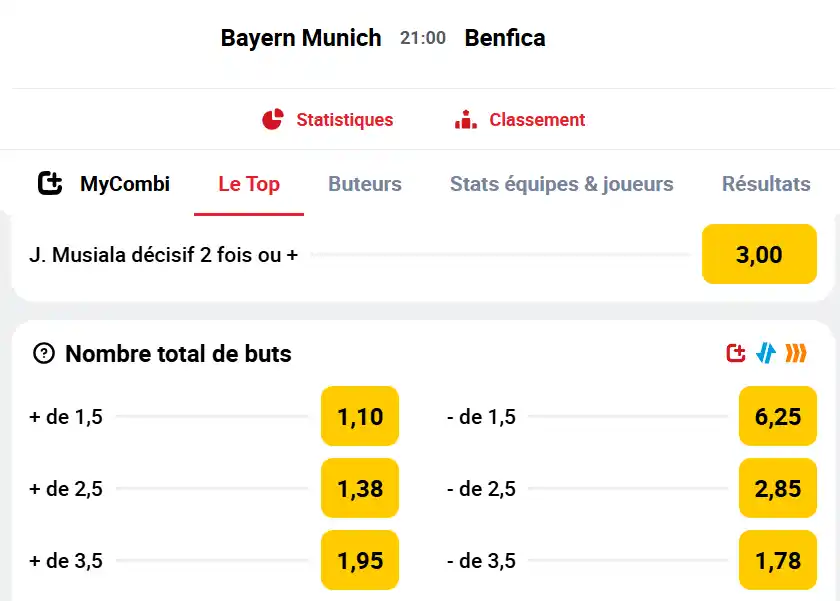Click the Statistiques pie chart icon

tap(273, 119)
